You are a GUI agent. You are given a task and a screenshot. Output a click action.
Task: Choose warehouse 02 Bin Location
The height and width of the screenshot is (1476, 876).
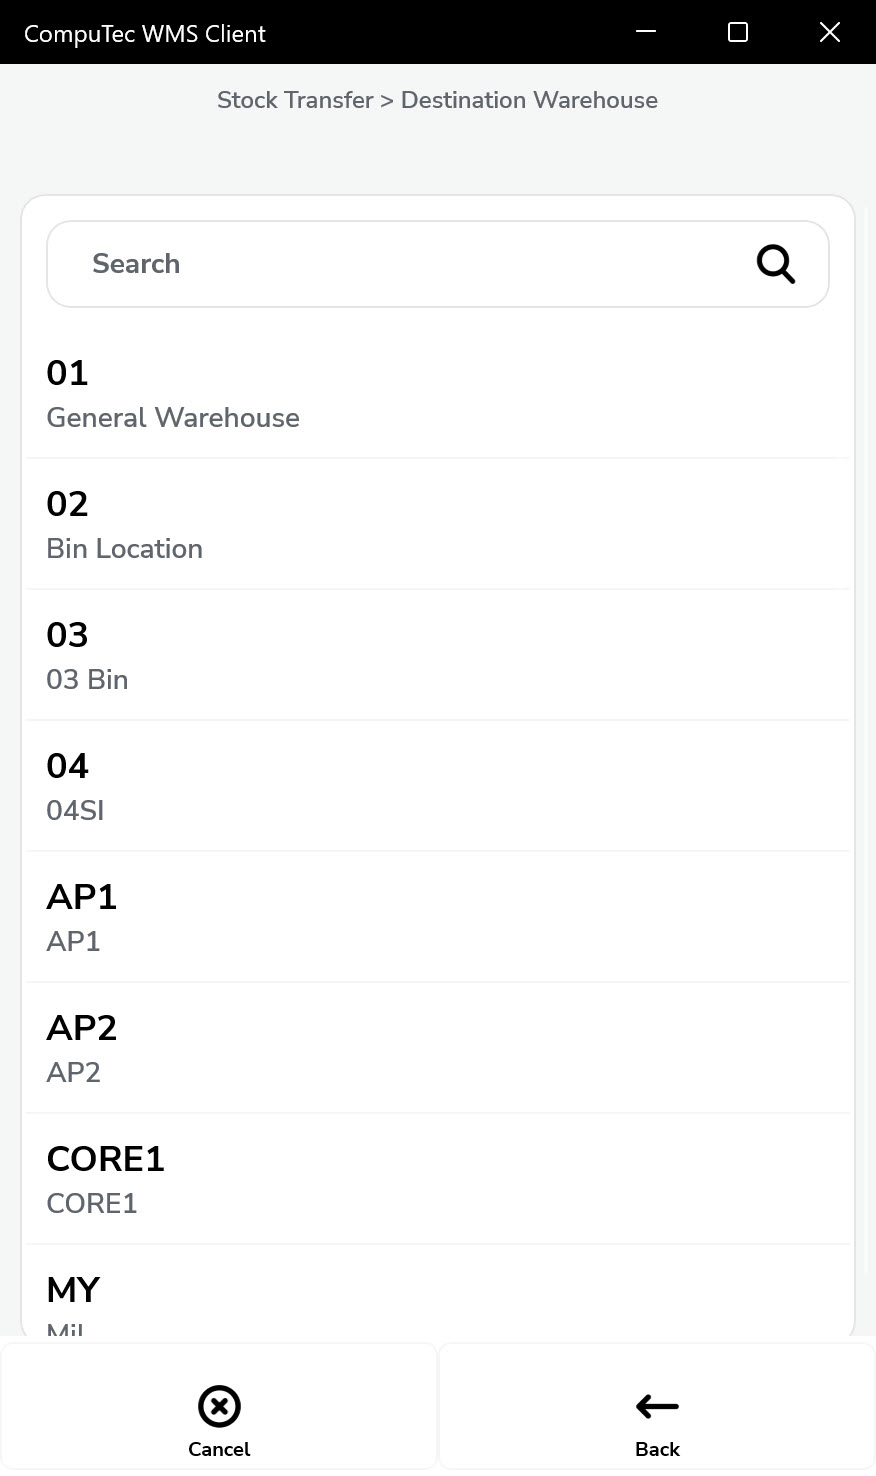(x=438, y=525)
